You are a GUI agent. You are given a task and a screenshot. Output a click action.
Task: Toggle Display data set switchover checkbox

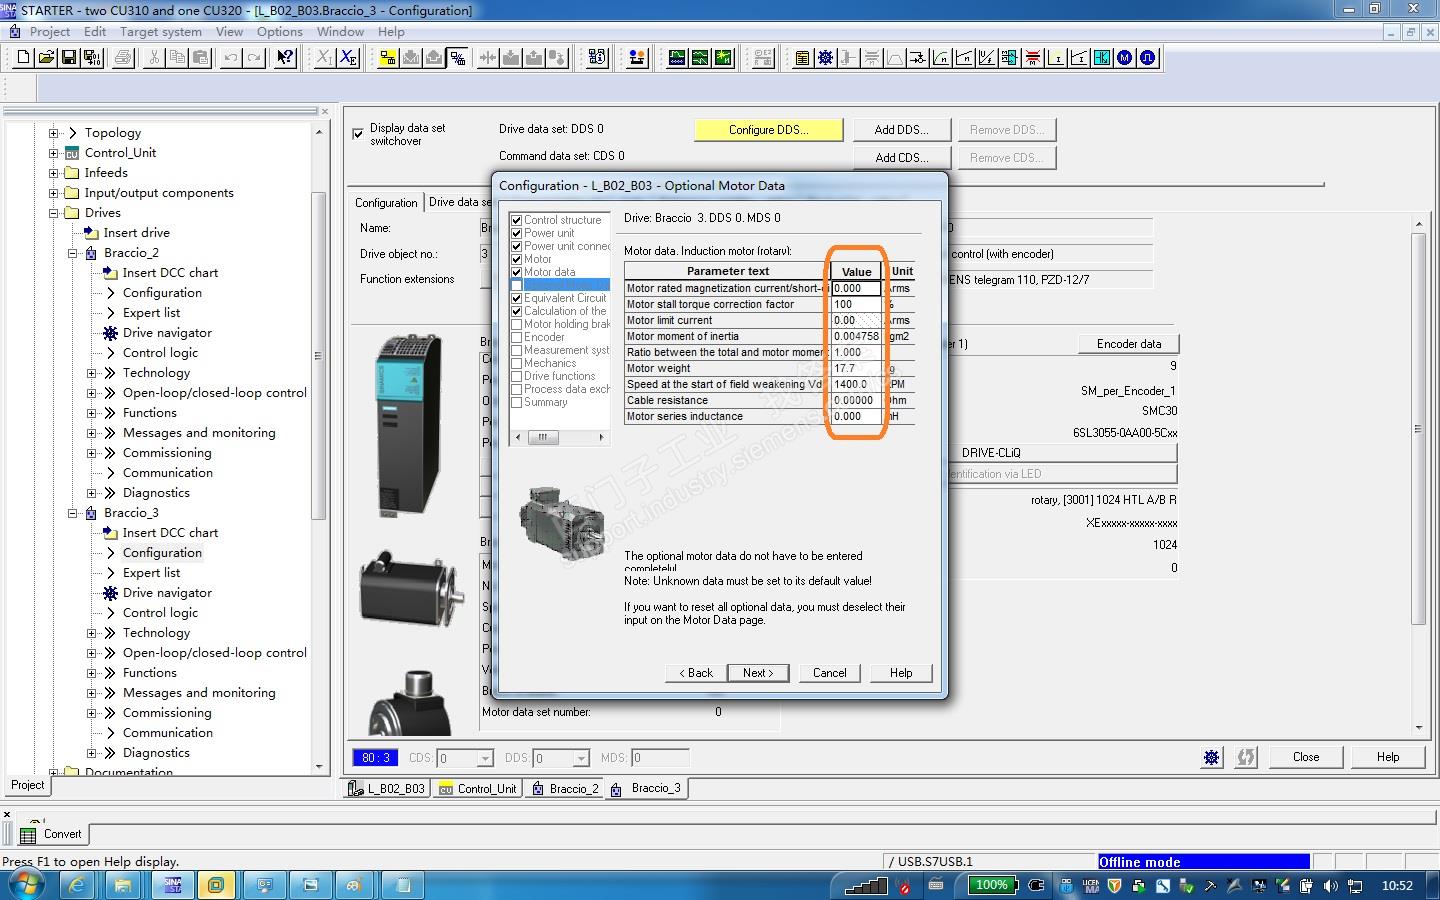coord(358,134)
